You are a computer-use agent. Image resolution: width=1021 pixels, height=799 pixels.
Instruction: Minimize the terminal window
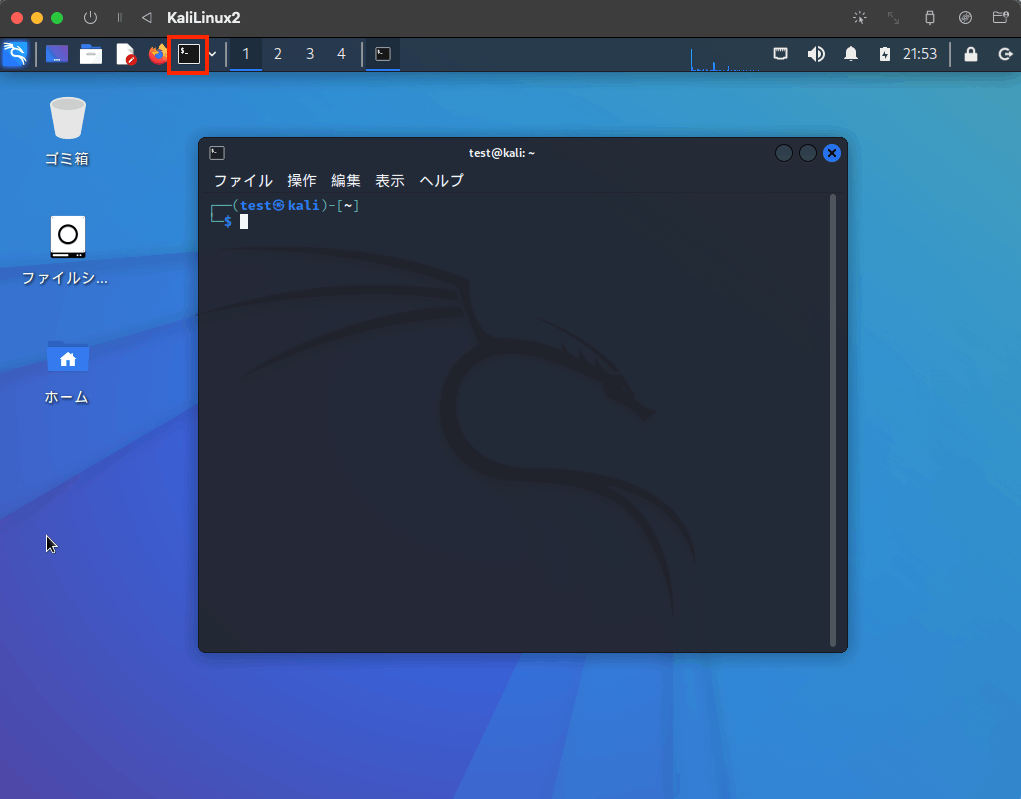tap(784, 153)
